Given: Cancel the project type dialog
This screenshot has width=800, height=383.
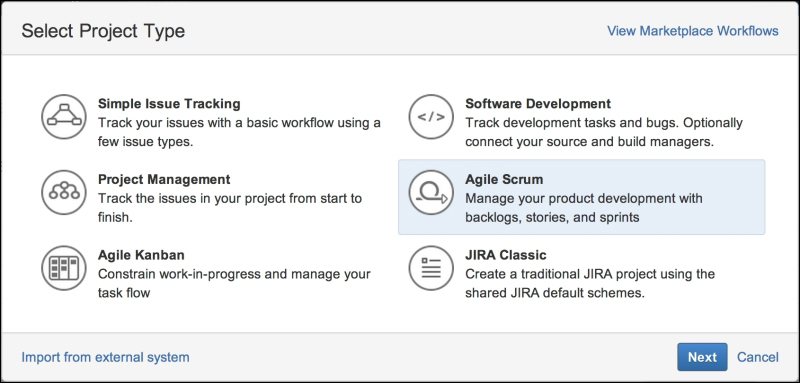Looking at the screenshot, I should (758, 357).
